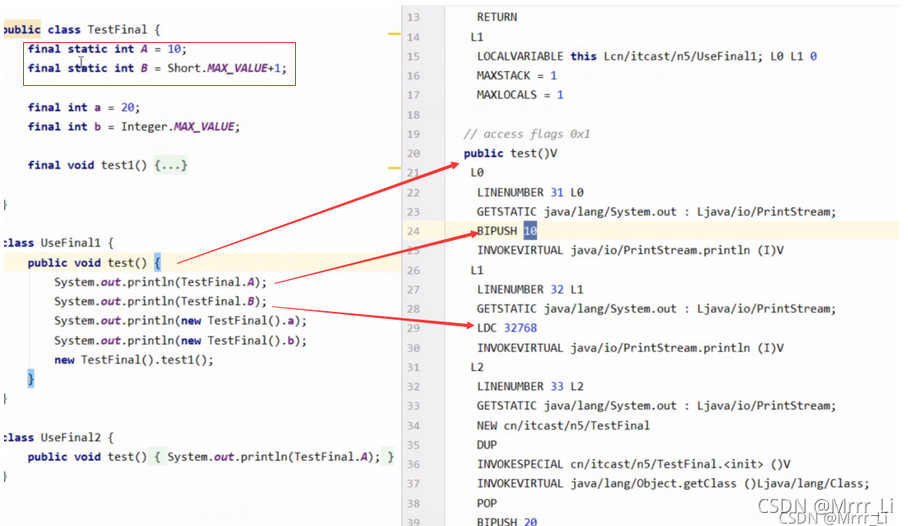The width and height of the screenshot is (908, 526).
Task: Click the LDC 32768 instruction
Action: pos(507,328)
